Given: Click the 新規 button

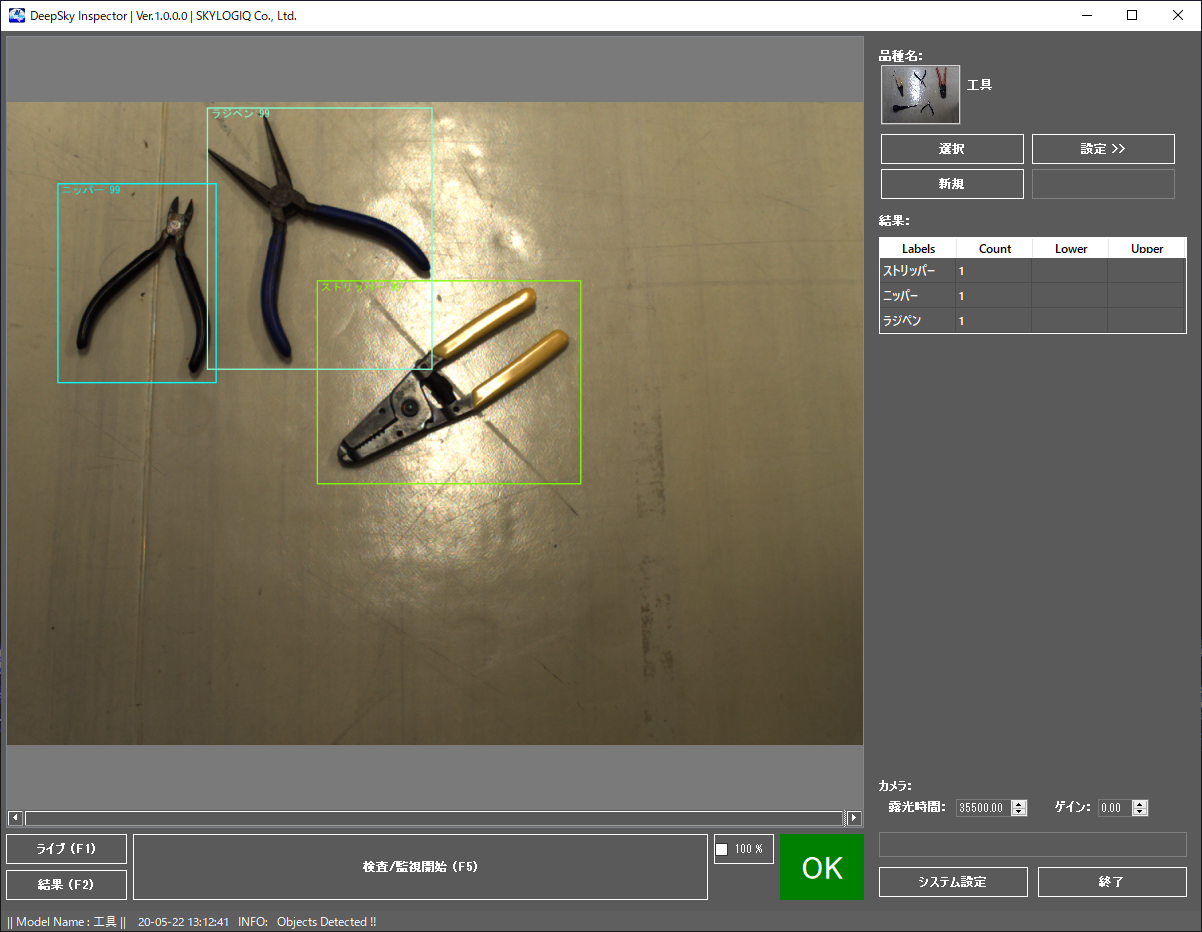Looking at the screenshot, I should [x=952, y=184].
